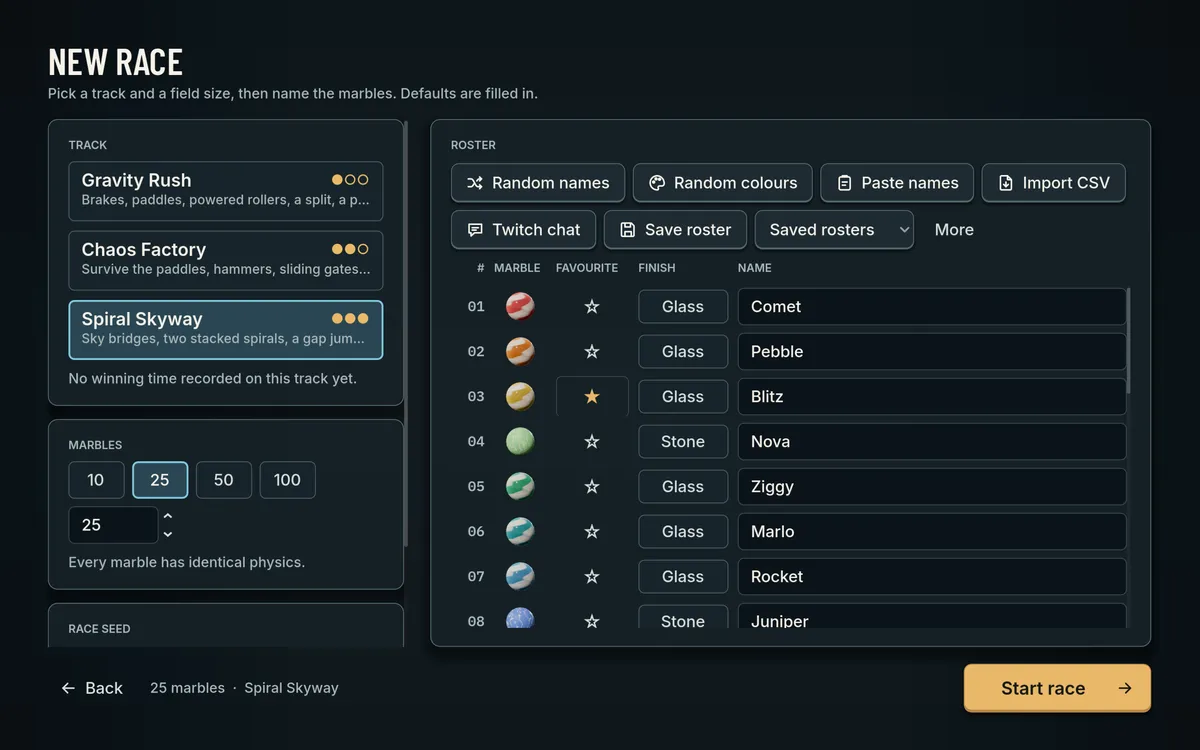
Task: Open Paste names clipboard option
Action: pos(897,183)
